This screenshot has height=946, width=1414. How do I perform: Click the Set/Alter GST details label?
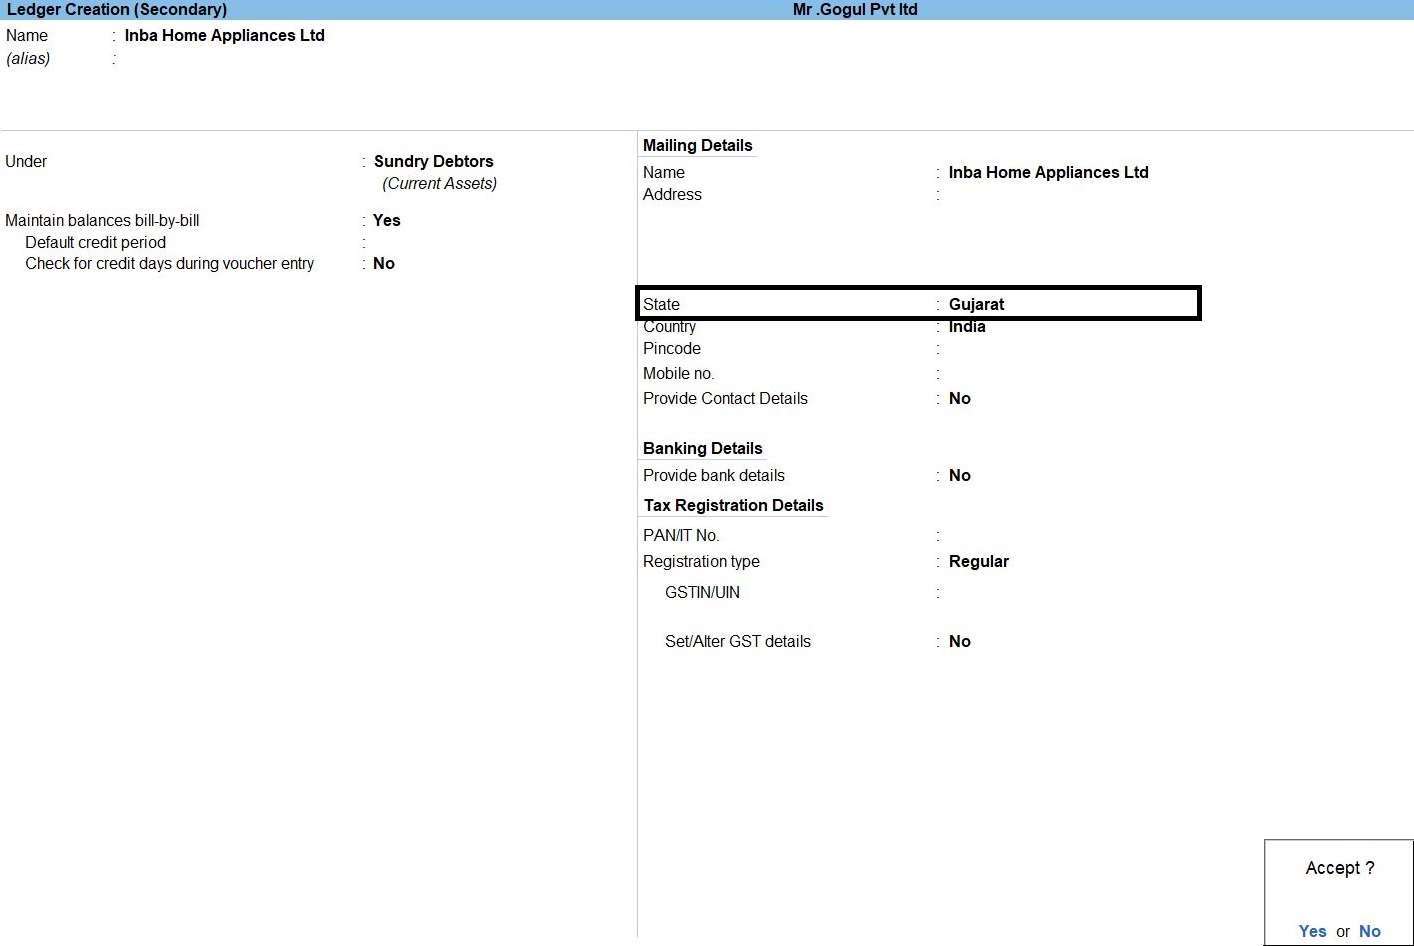(737, 641)
